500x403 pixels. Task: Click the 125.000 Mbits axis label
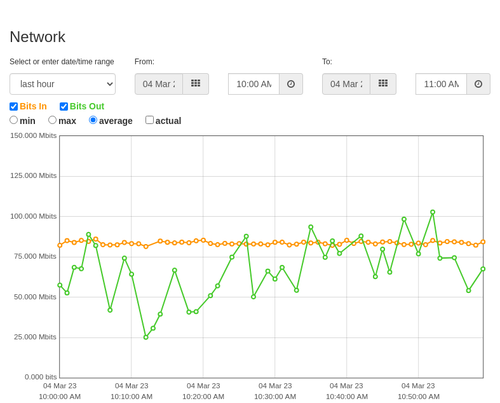click(33, 176)
